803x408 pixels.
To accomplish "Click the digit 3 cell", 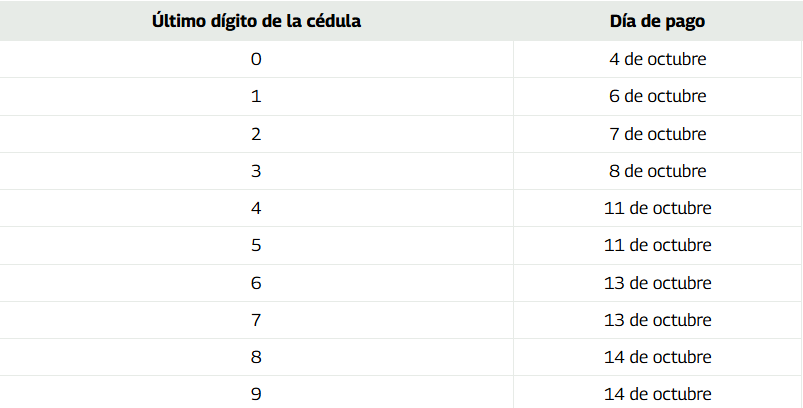I will tap(256, 171).
